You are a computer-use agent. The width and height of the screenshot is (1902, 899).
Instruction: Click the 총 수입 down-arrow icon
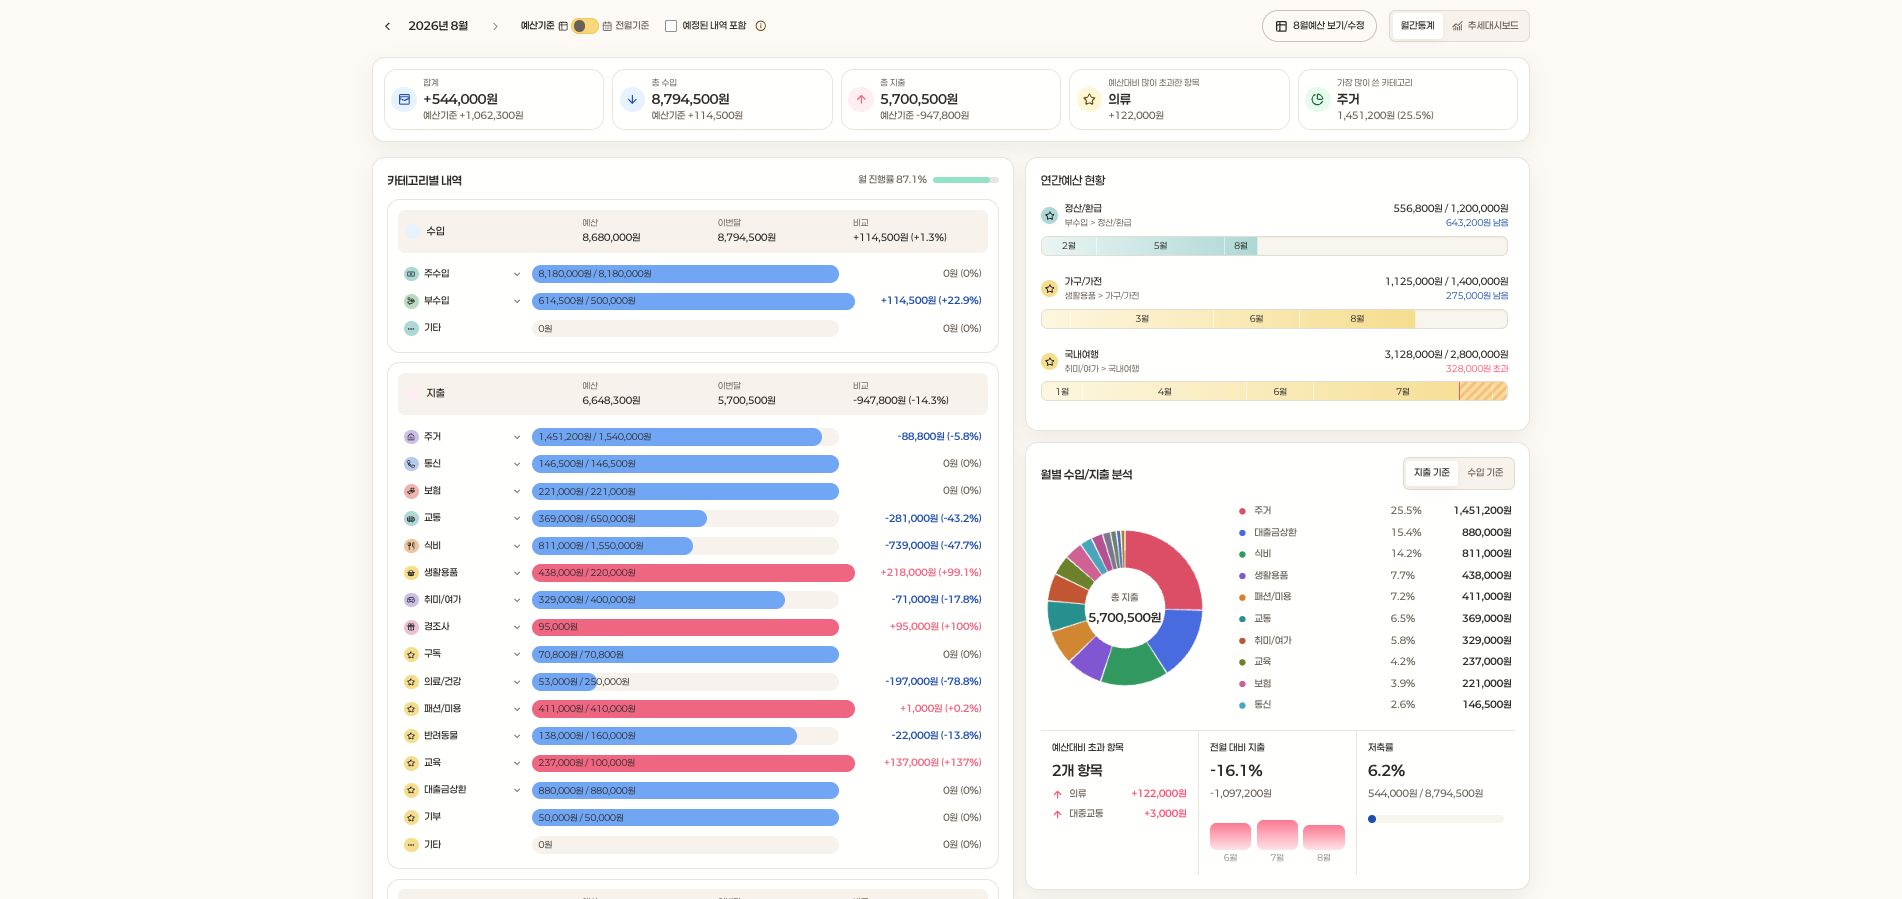(x=632, y=99)
